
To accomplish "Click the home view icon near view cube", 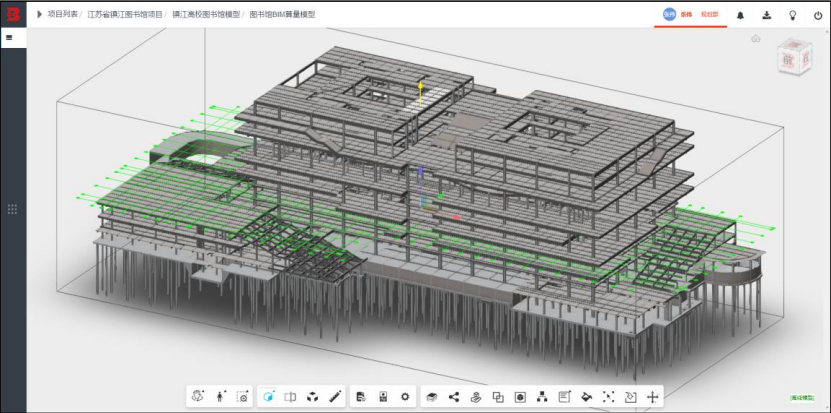I will [756, 39].
